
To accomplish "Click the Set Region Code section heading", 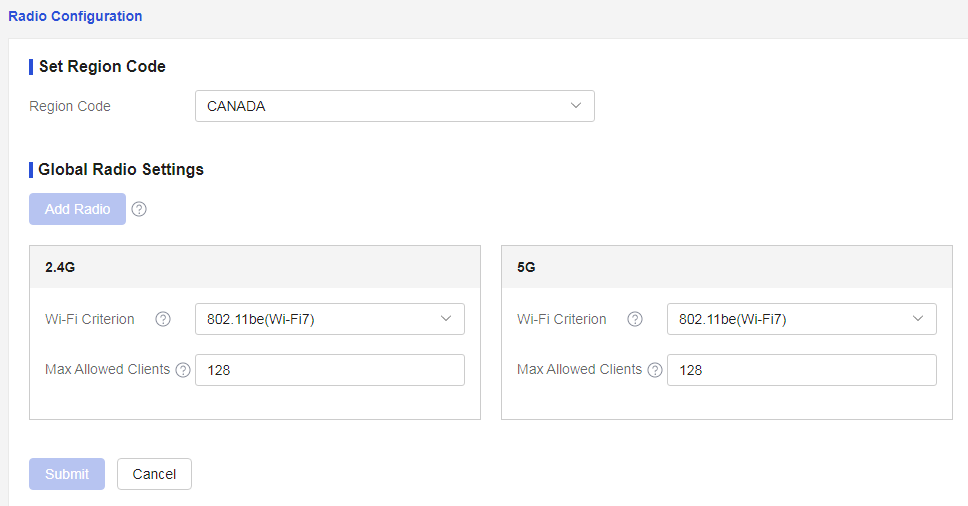I will tap(102, 67).
